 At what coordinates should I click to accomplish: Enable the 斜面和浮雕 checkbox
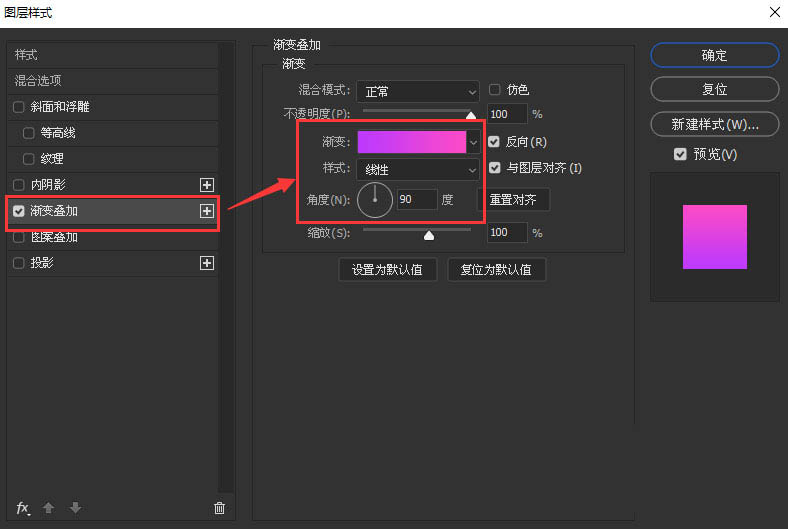tap(19, 107)
